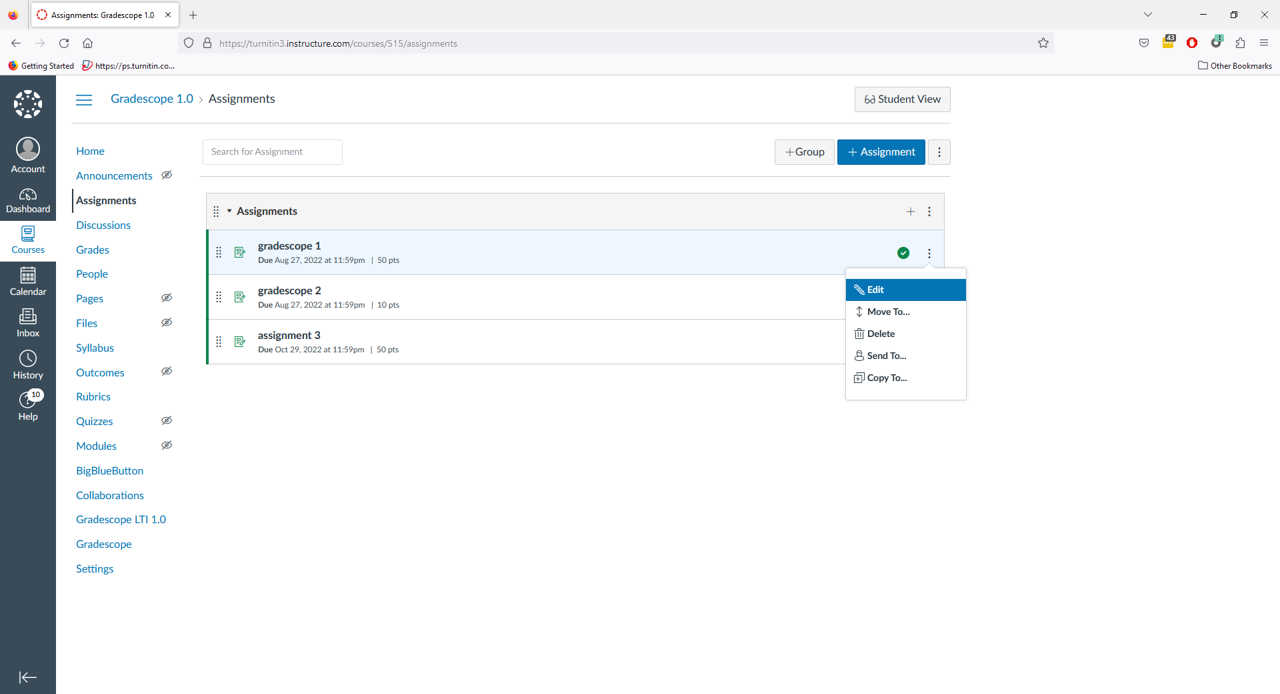Open assignments page settings kebab menu
Screen dimensions: 1280x694
[939, 152]
